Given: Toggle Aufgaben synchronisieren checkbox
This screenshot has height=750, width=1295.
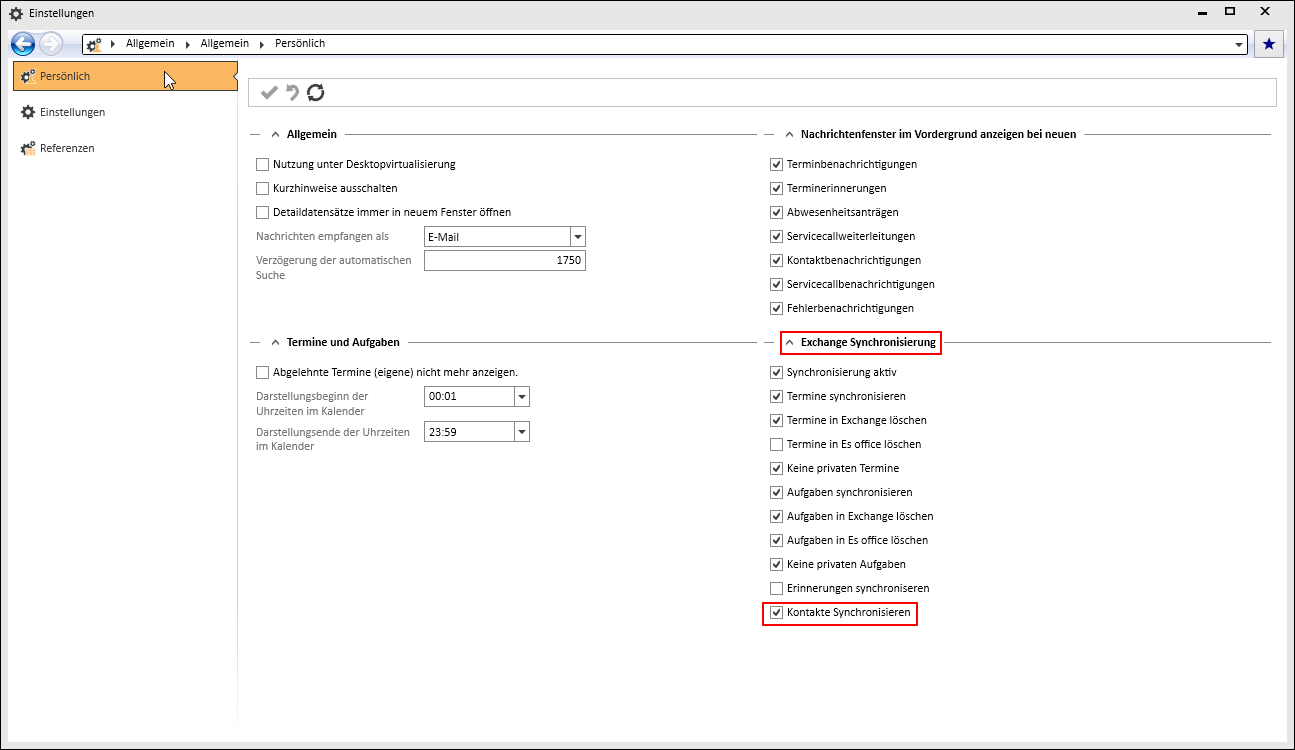Looking at the screenshot, I should pyautogui.click(x=777, y=492).
